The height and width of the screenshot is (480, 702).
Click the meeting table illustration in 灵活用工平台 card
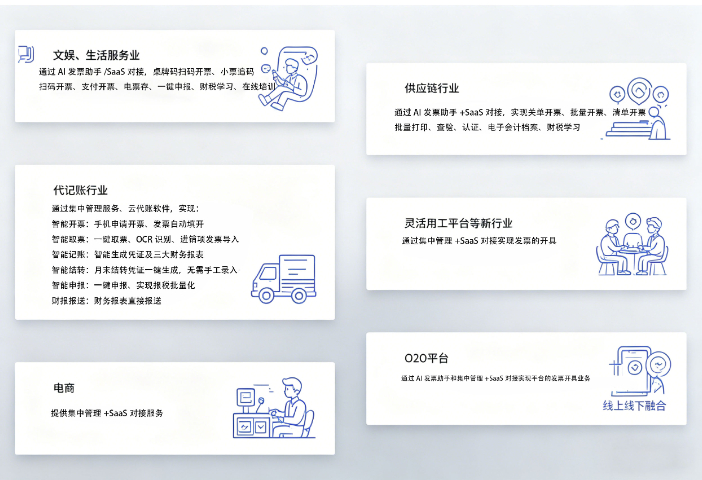tap(632, 244)
